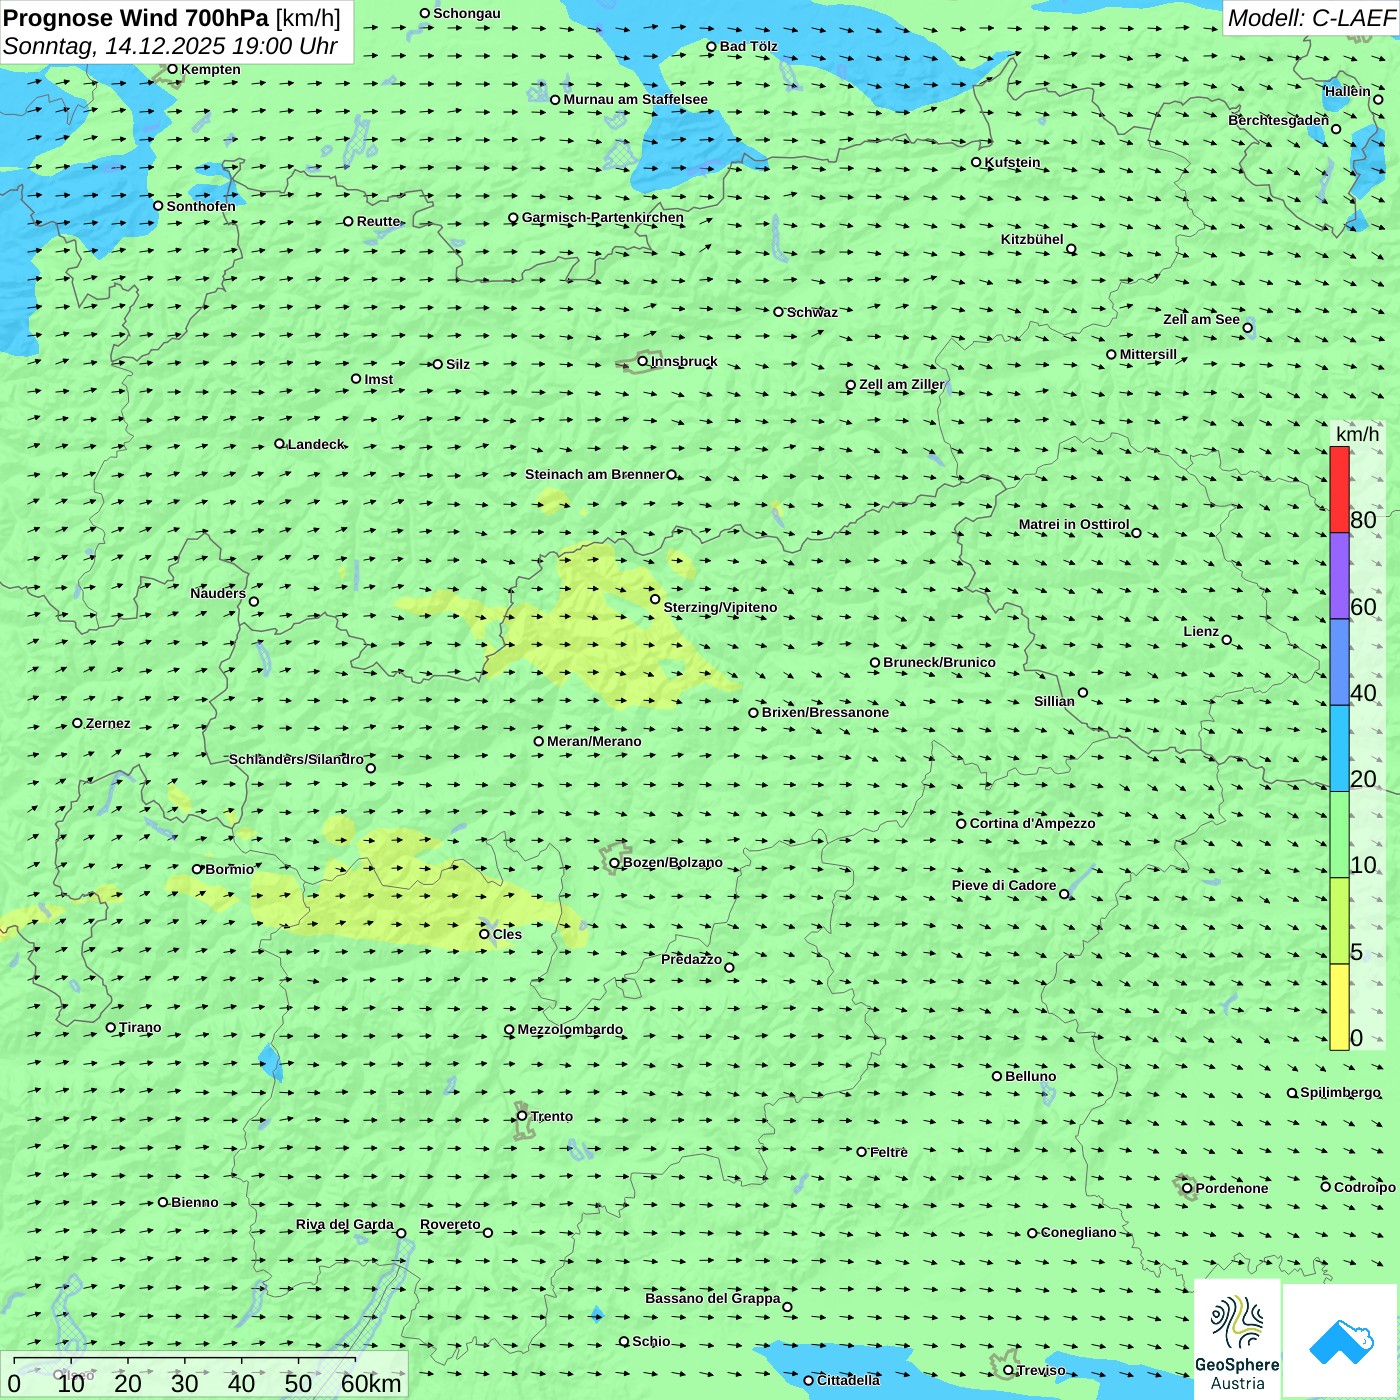This screenshot has height=1400, width=1400.
Task: Click the blue cloud logo icon
Action: point(1341,1341)
